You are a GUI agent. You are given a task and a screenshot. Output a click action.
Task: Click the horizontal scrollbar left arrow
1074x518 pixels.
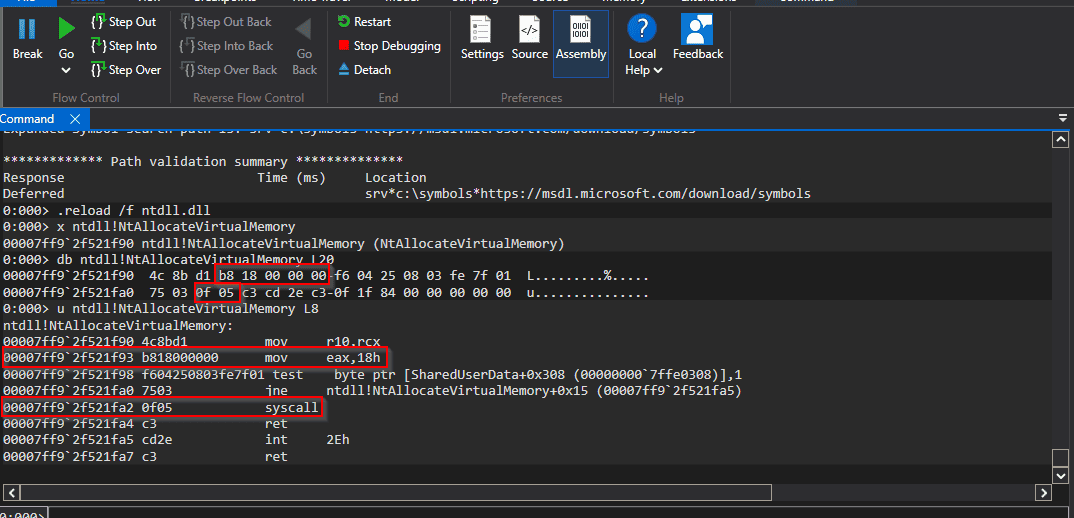tap(12, 492)
